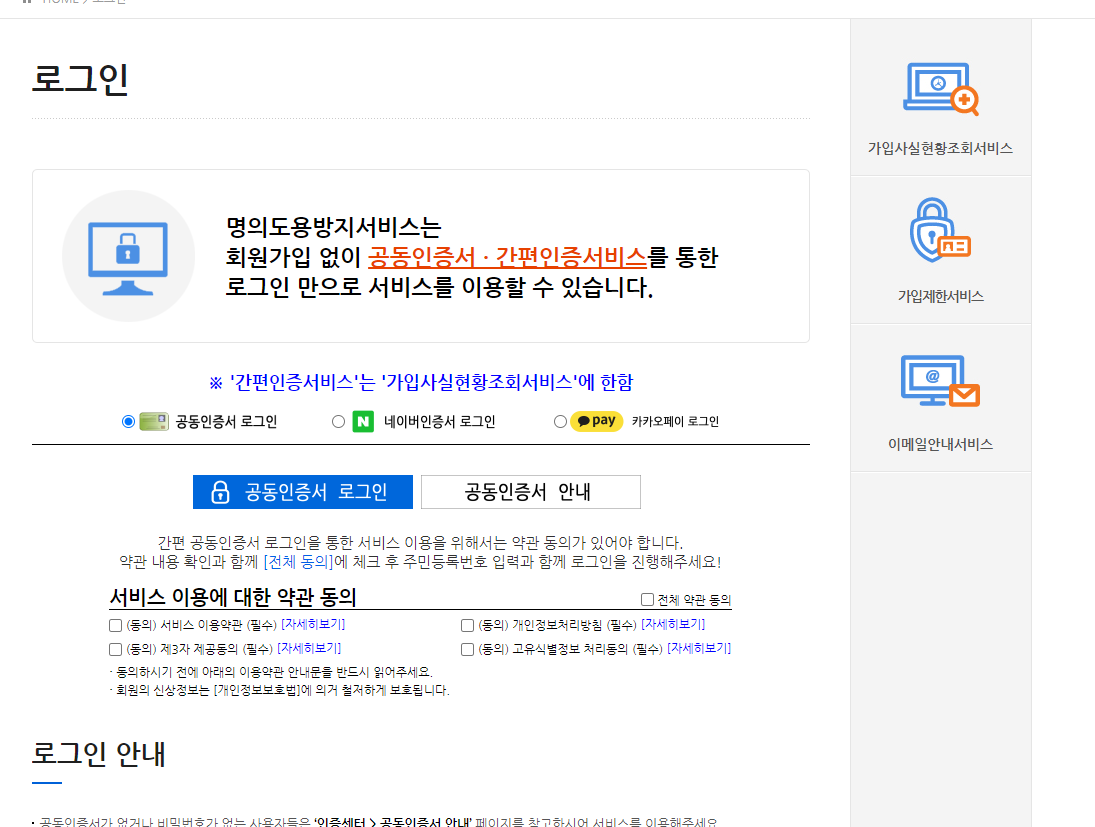Click the blue 공동인증서 로그인 button
This screenshot has height=827, width=1095.
point(302,492)
